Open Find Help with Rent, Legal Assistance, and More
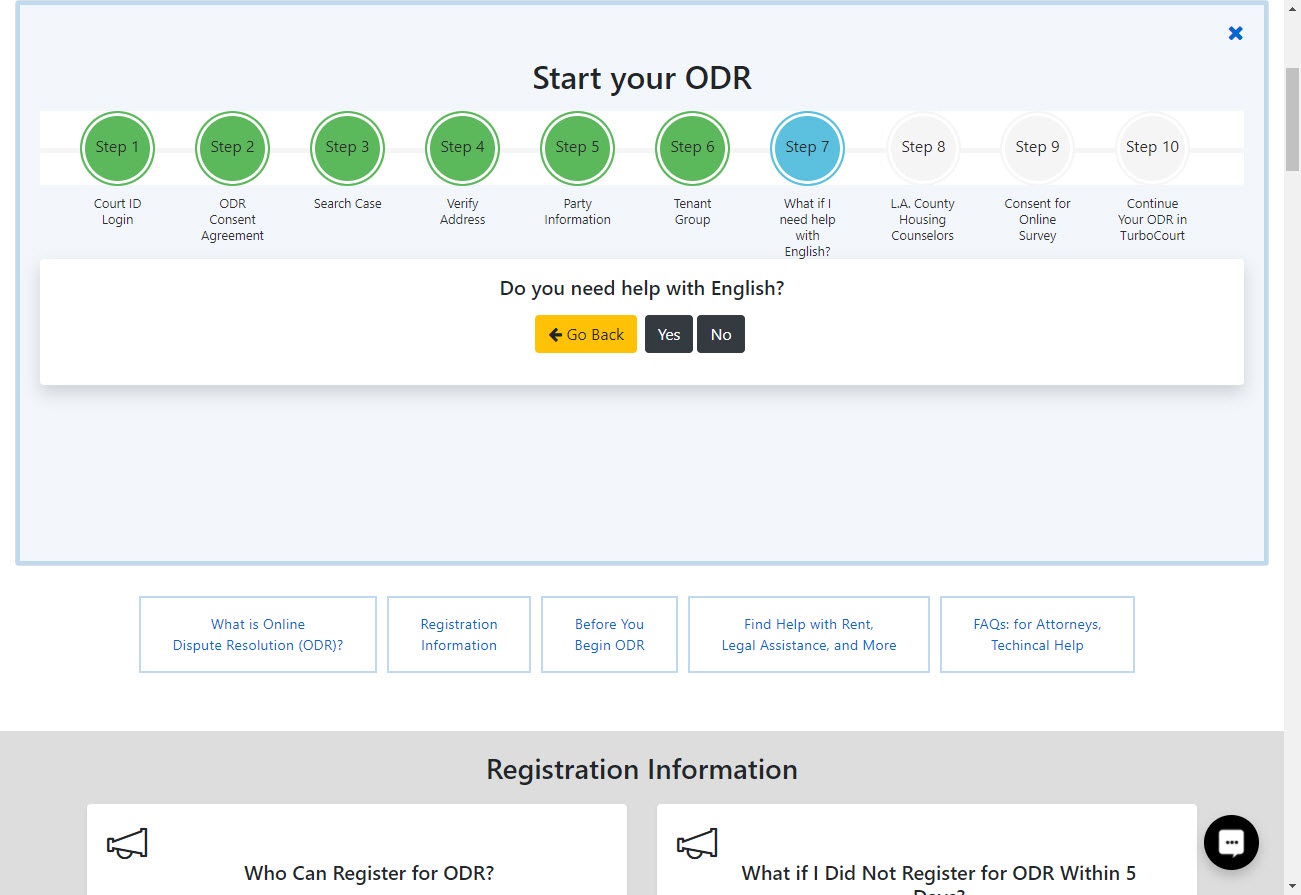Image resolution: width=1301 pixels, height=895 pixels. [808, 634]
